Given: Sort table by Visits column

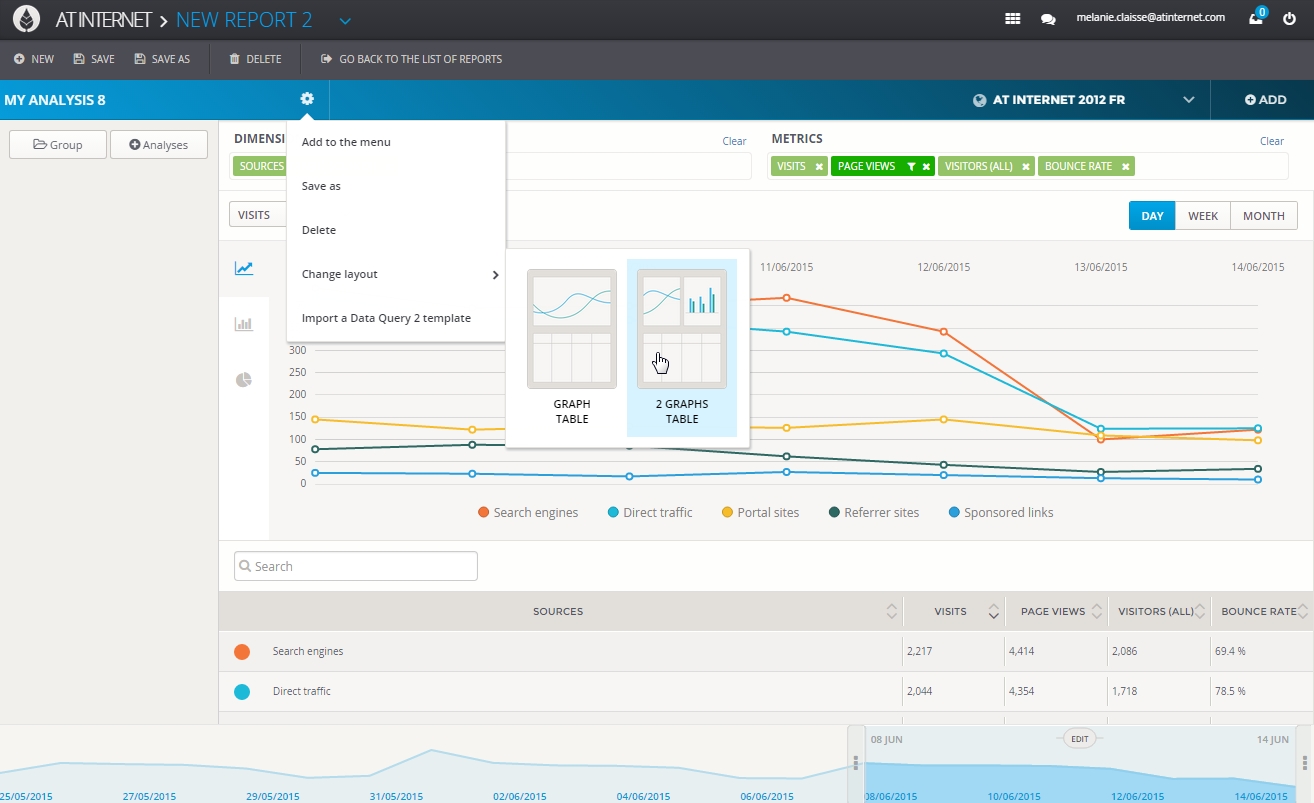Looking at the screenshot, I should (x=993, y=611).
